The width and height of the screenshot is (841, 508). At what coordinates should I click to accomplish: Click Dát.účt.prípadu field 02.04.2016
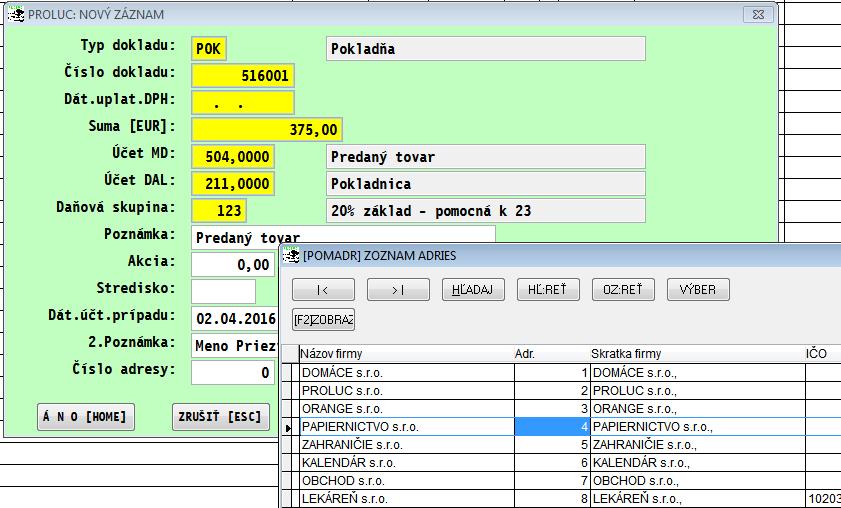235,319
